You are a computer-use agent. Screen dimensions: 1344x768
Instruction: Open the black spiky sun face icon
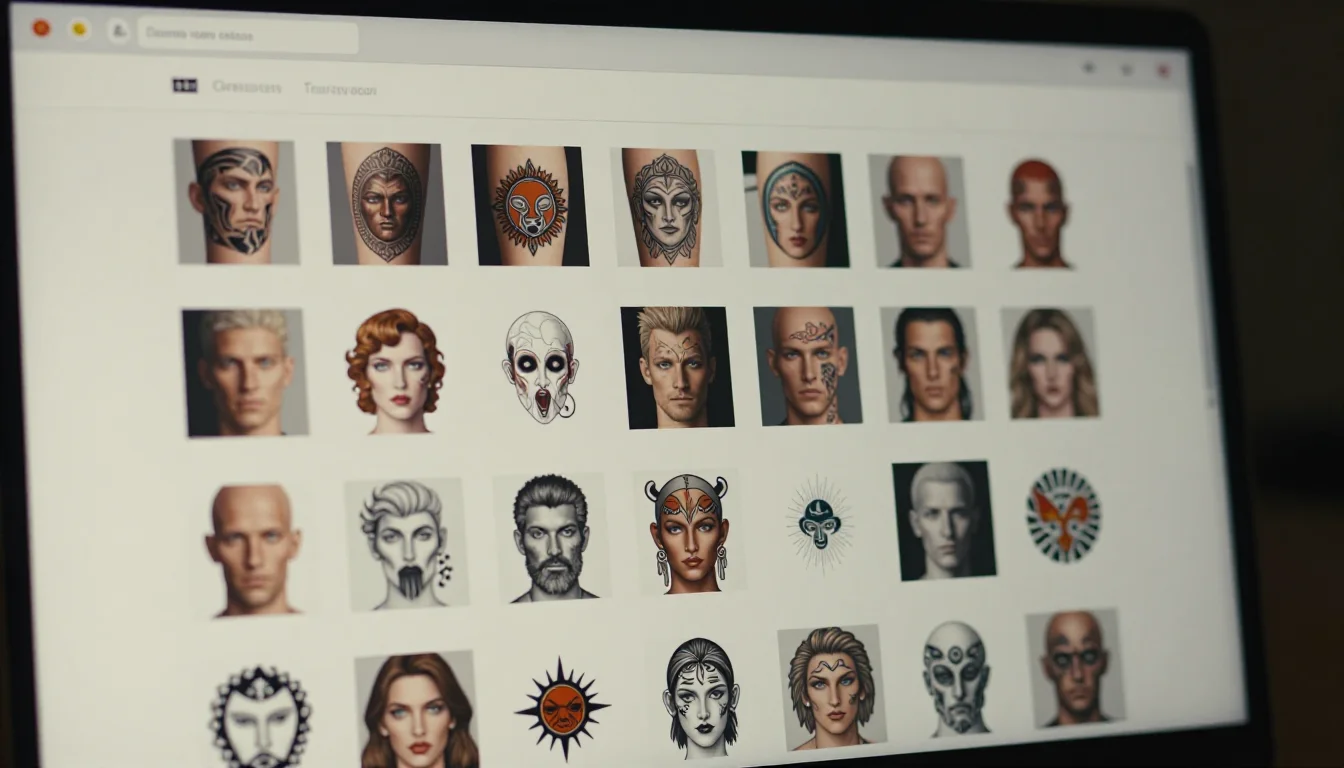coord(562,708)
